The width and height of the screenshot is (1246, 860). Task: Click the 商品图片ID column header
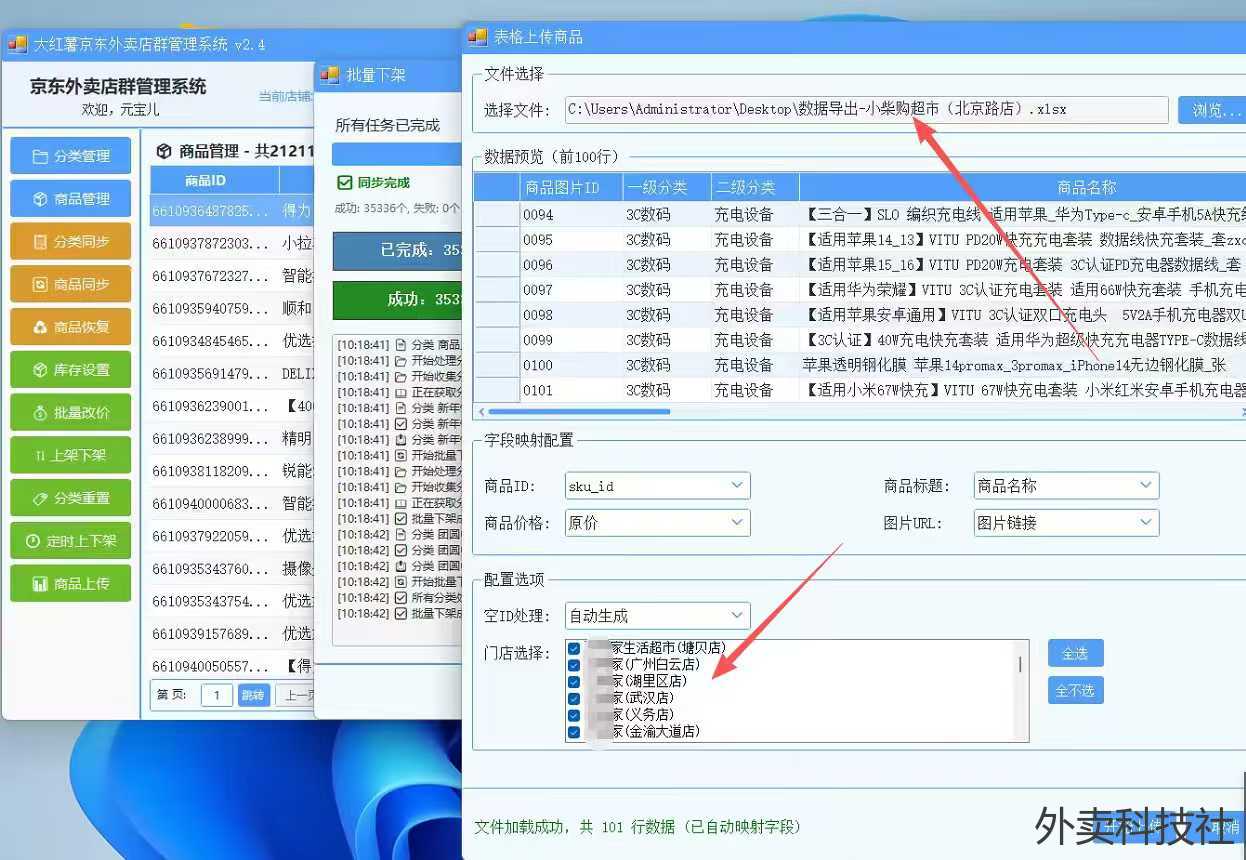[571, 187]
